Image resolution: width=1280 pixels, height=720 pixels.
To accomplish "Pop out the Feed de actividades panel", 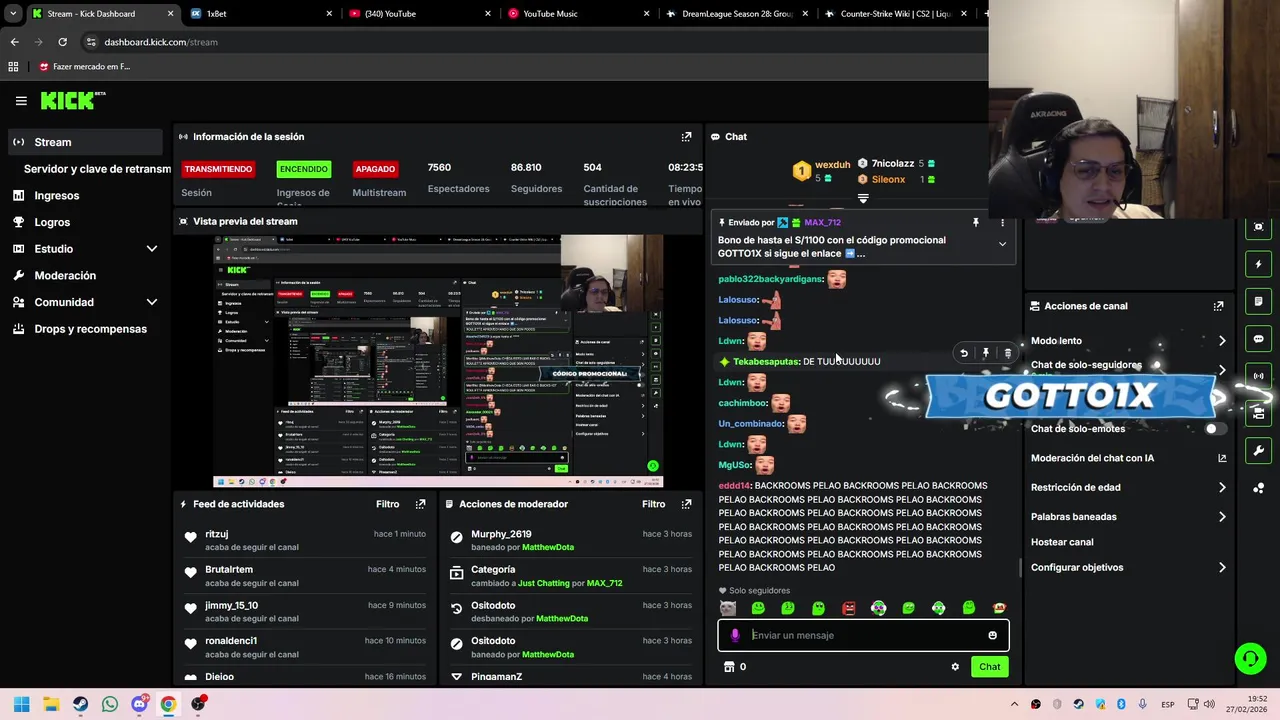I will click(420, 504).
